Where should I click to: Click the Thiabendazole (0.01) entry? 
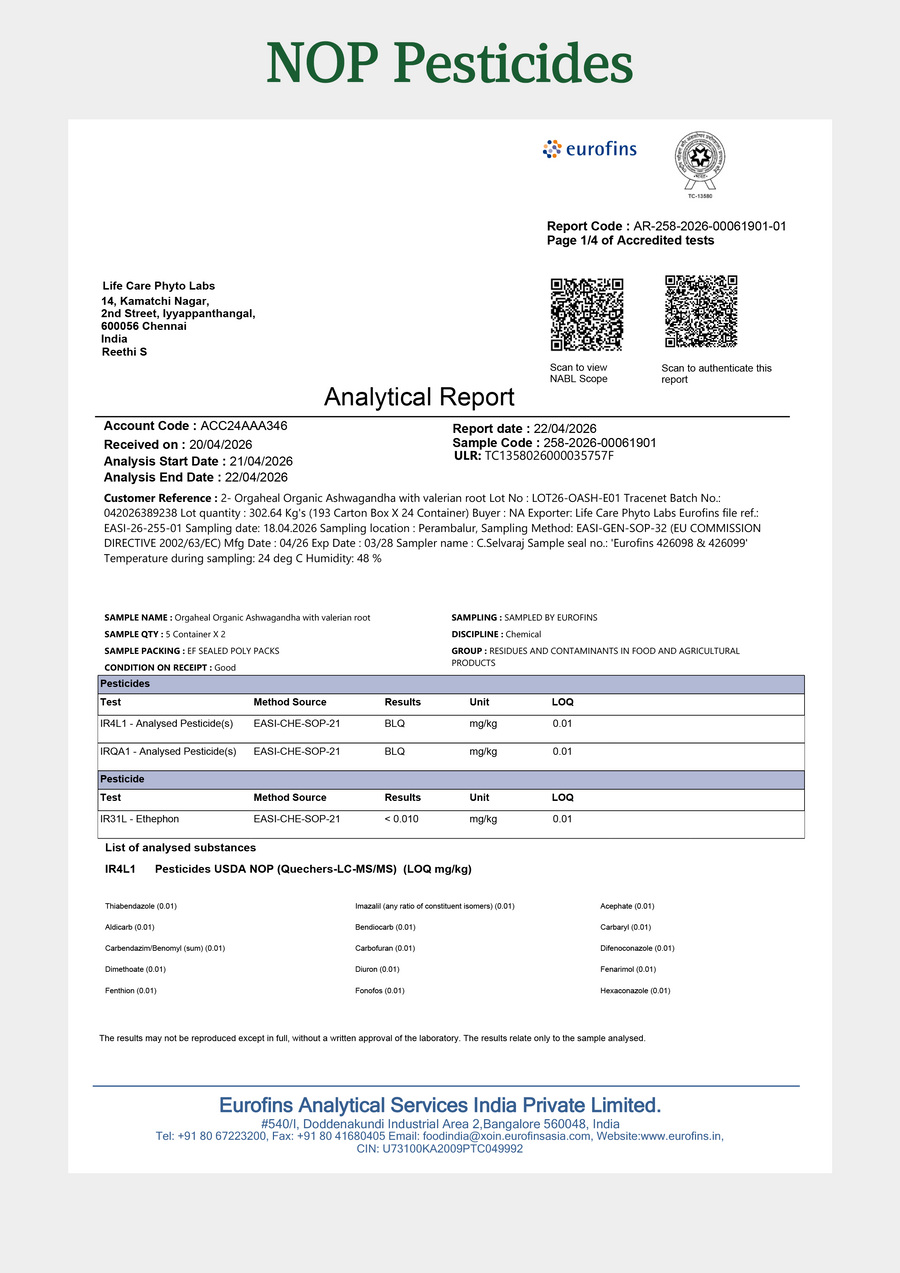[x=141, y=906]
